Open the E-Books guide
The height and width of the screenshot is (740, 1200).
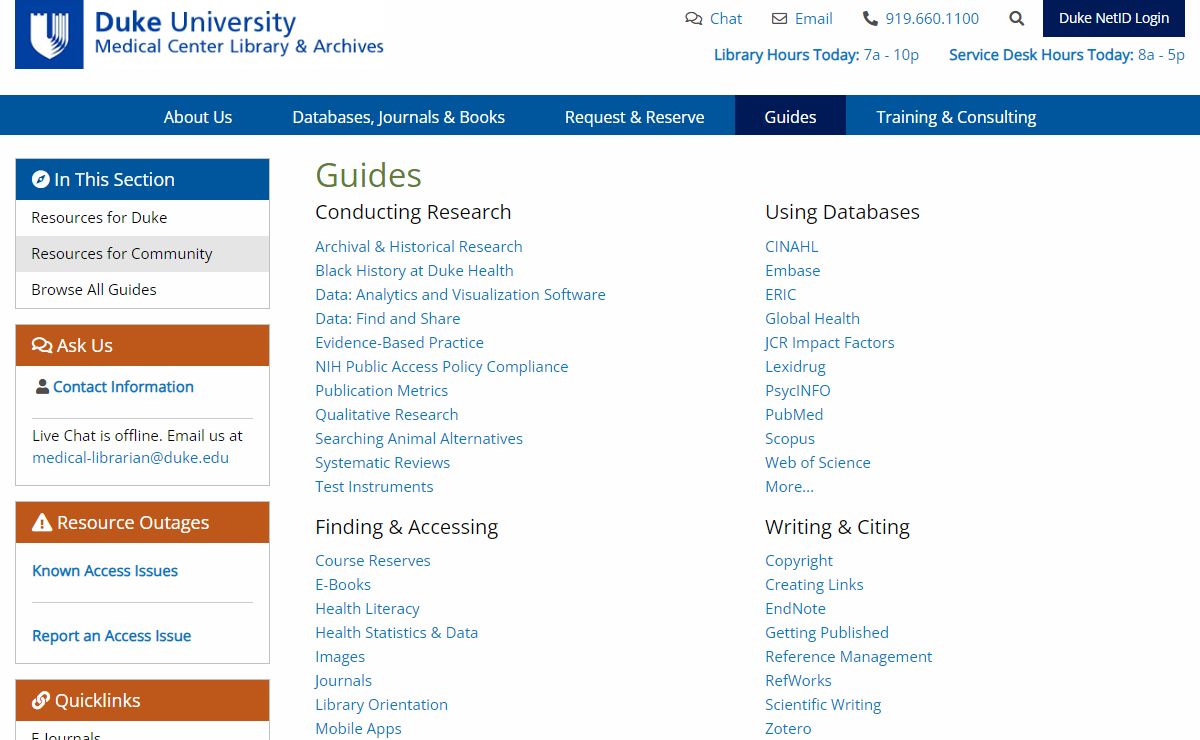[x=342, y=584]
